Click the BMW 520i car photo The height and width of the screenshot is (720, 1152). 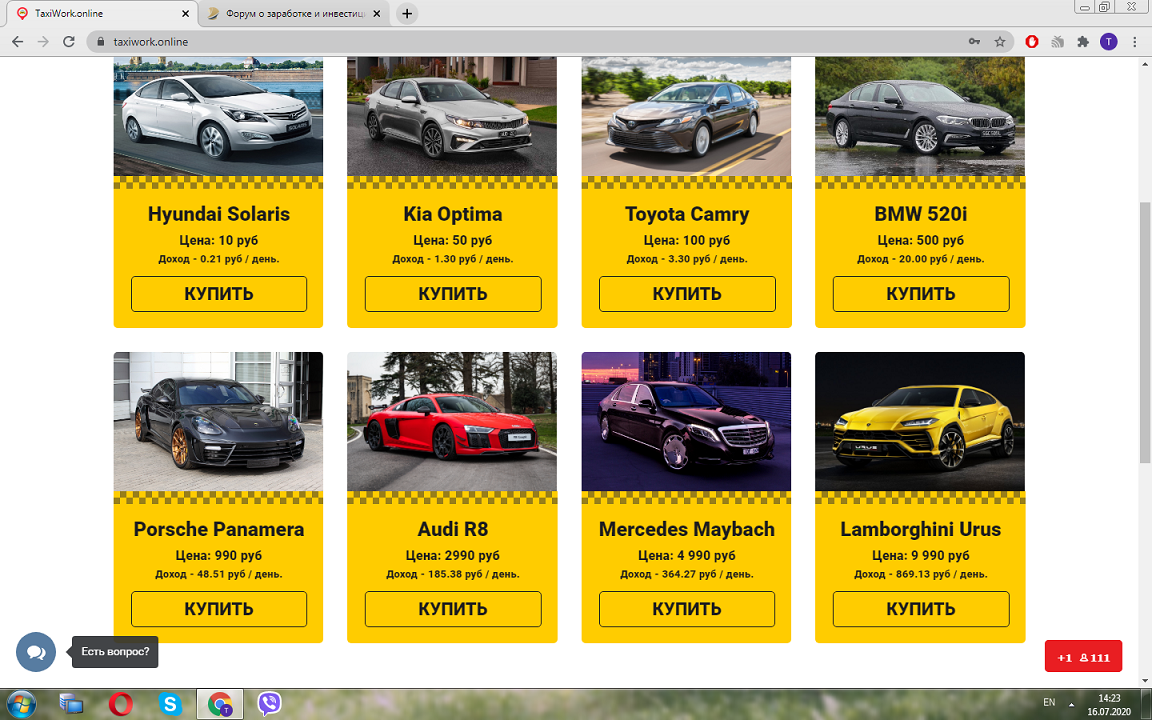click(x=920, y=116)
